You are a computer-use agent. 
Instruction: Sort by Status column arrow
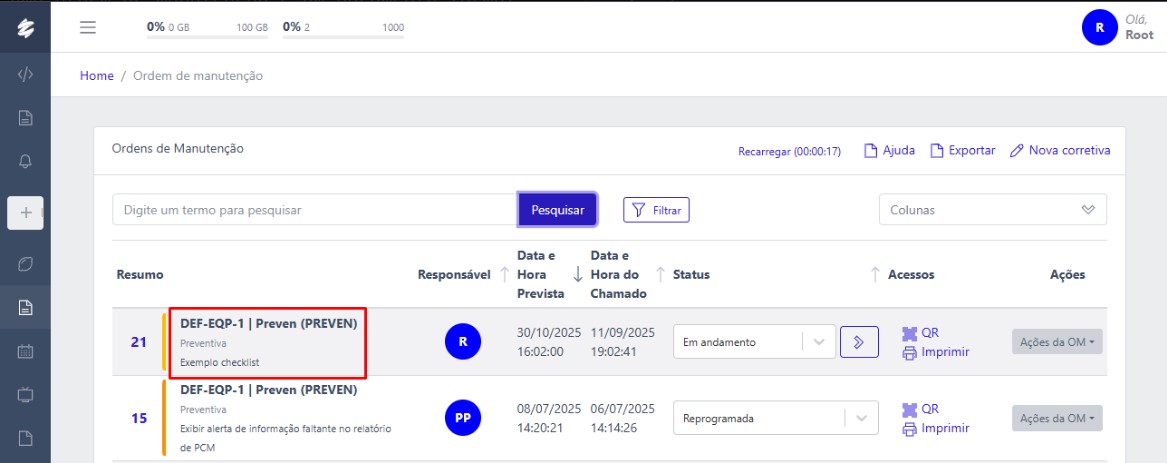(875, 275)
